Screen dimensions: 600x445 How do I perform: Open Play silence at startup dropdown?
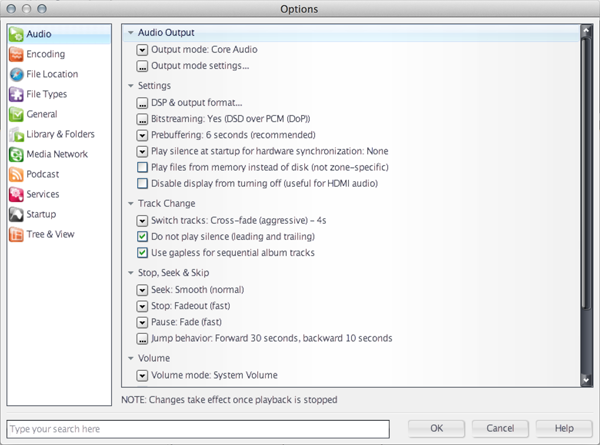pyautogui.click(x=142, y=152)
